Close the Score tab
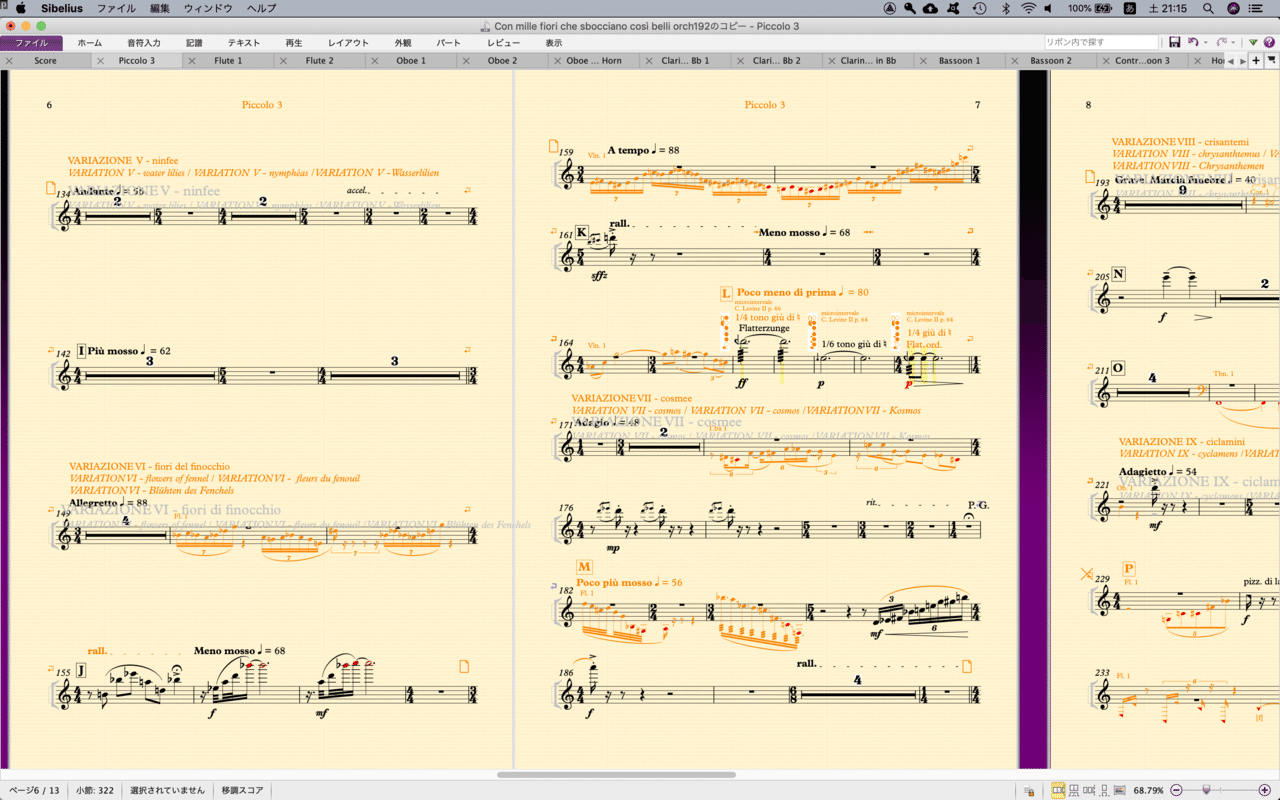Image resolution: width=1280 pixels, height=800 pixels. pyautogui.click(x=9, y=61)
